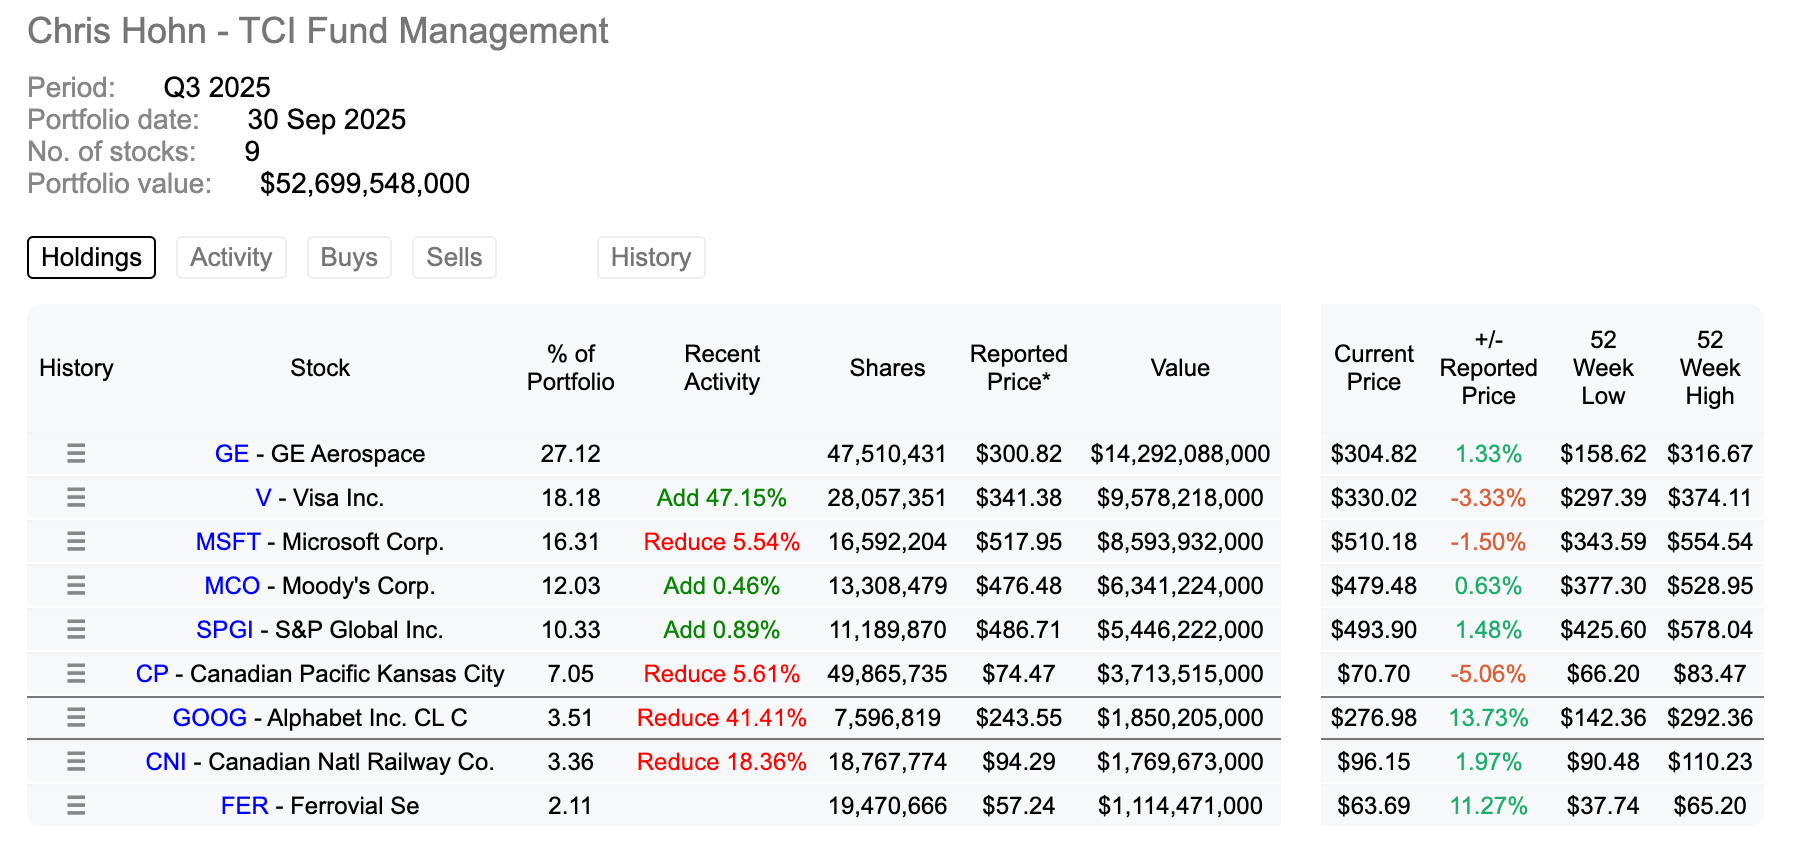Open history icon for GE Aerospace row
The height and width of the screenshot is (846, 1816).
pos(76,454)
